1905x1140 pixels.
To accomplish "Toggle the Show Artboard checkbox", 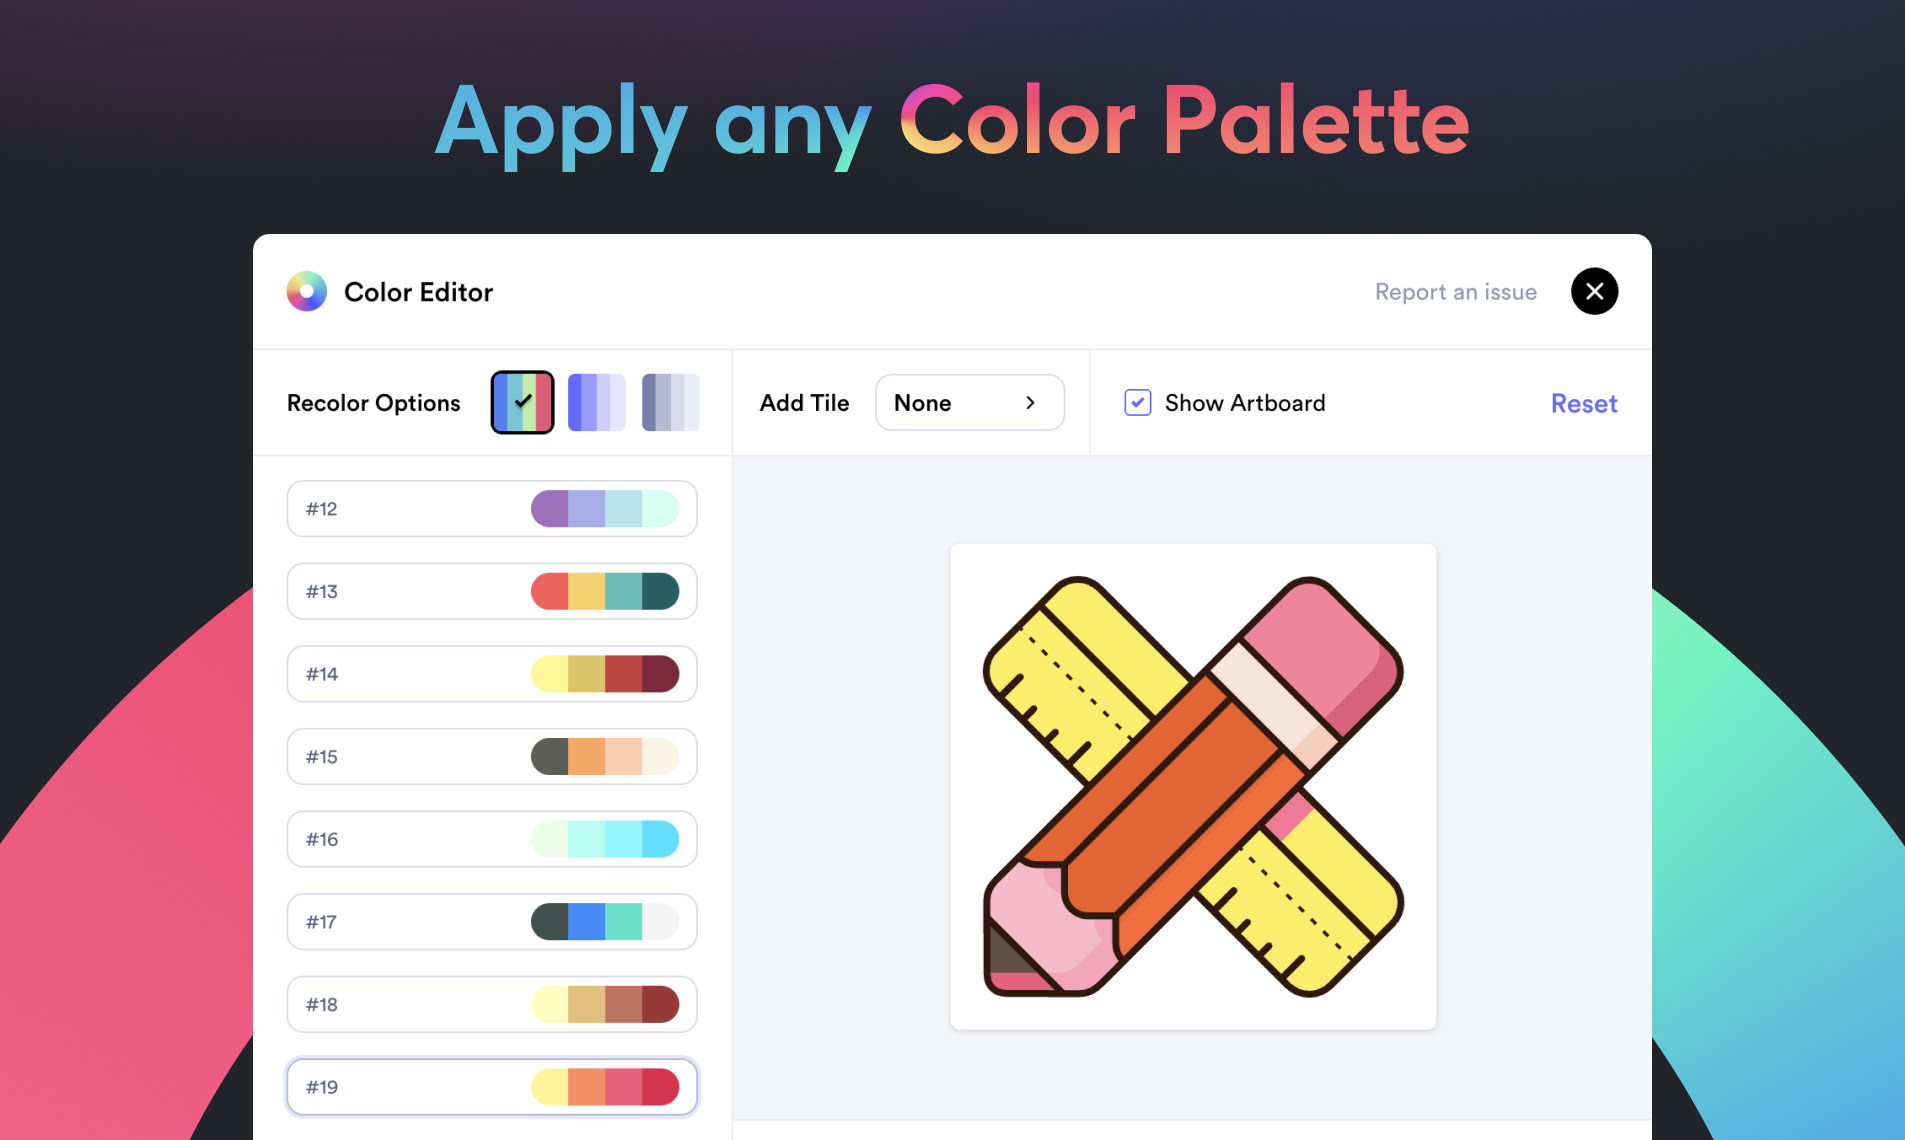I will [x=1137, y=402].
